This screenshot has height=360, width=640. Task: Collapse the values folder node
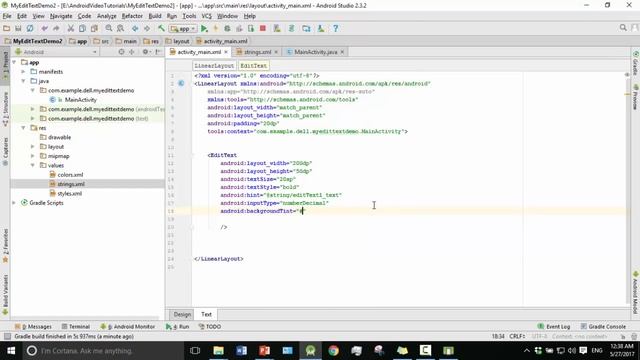click(x=33, y=165)
